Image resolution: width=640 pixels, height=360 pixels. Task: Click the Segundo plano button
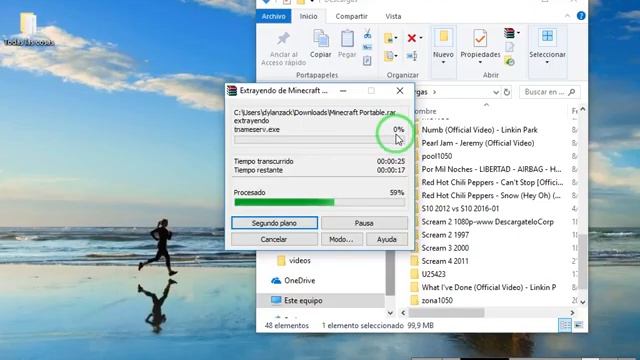274,223
